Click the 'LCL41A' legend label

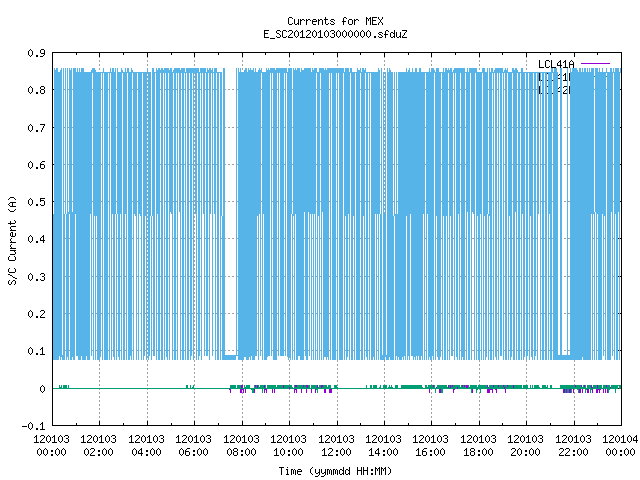[x=556, y=64]
